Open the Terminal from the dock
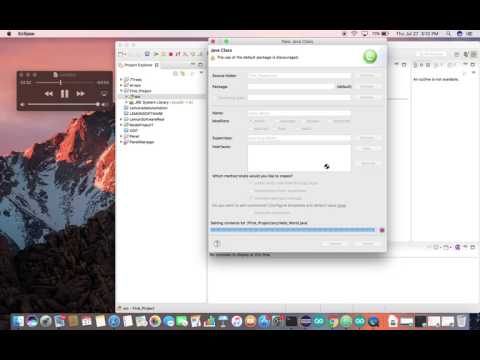Image resolution: width=480 pixels, height=360 pixels. (x=291, y=321)
